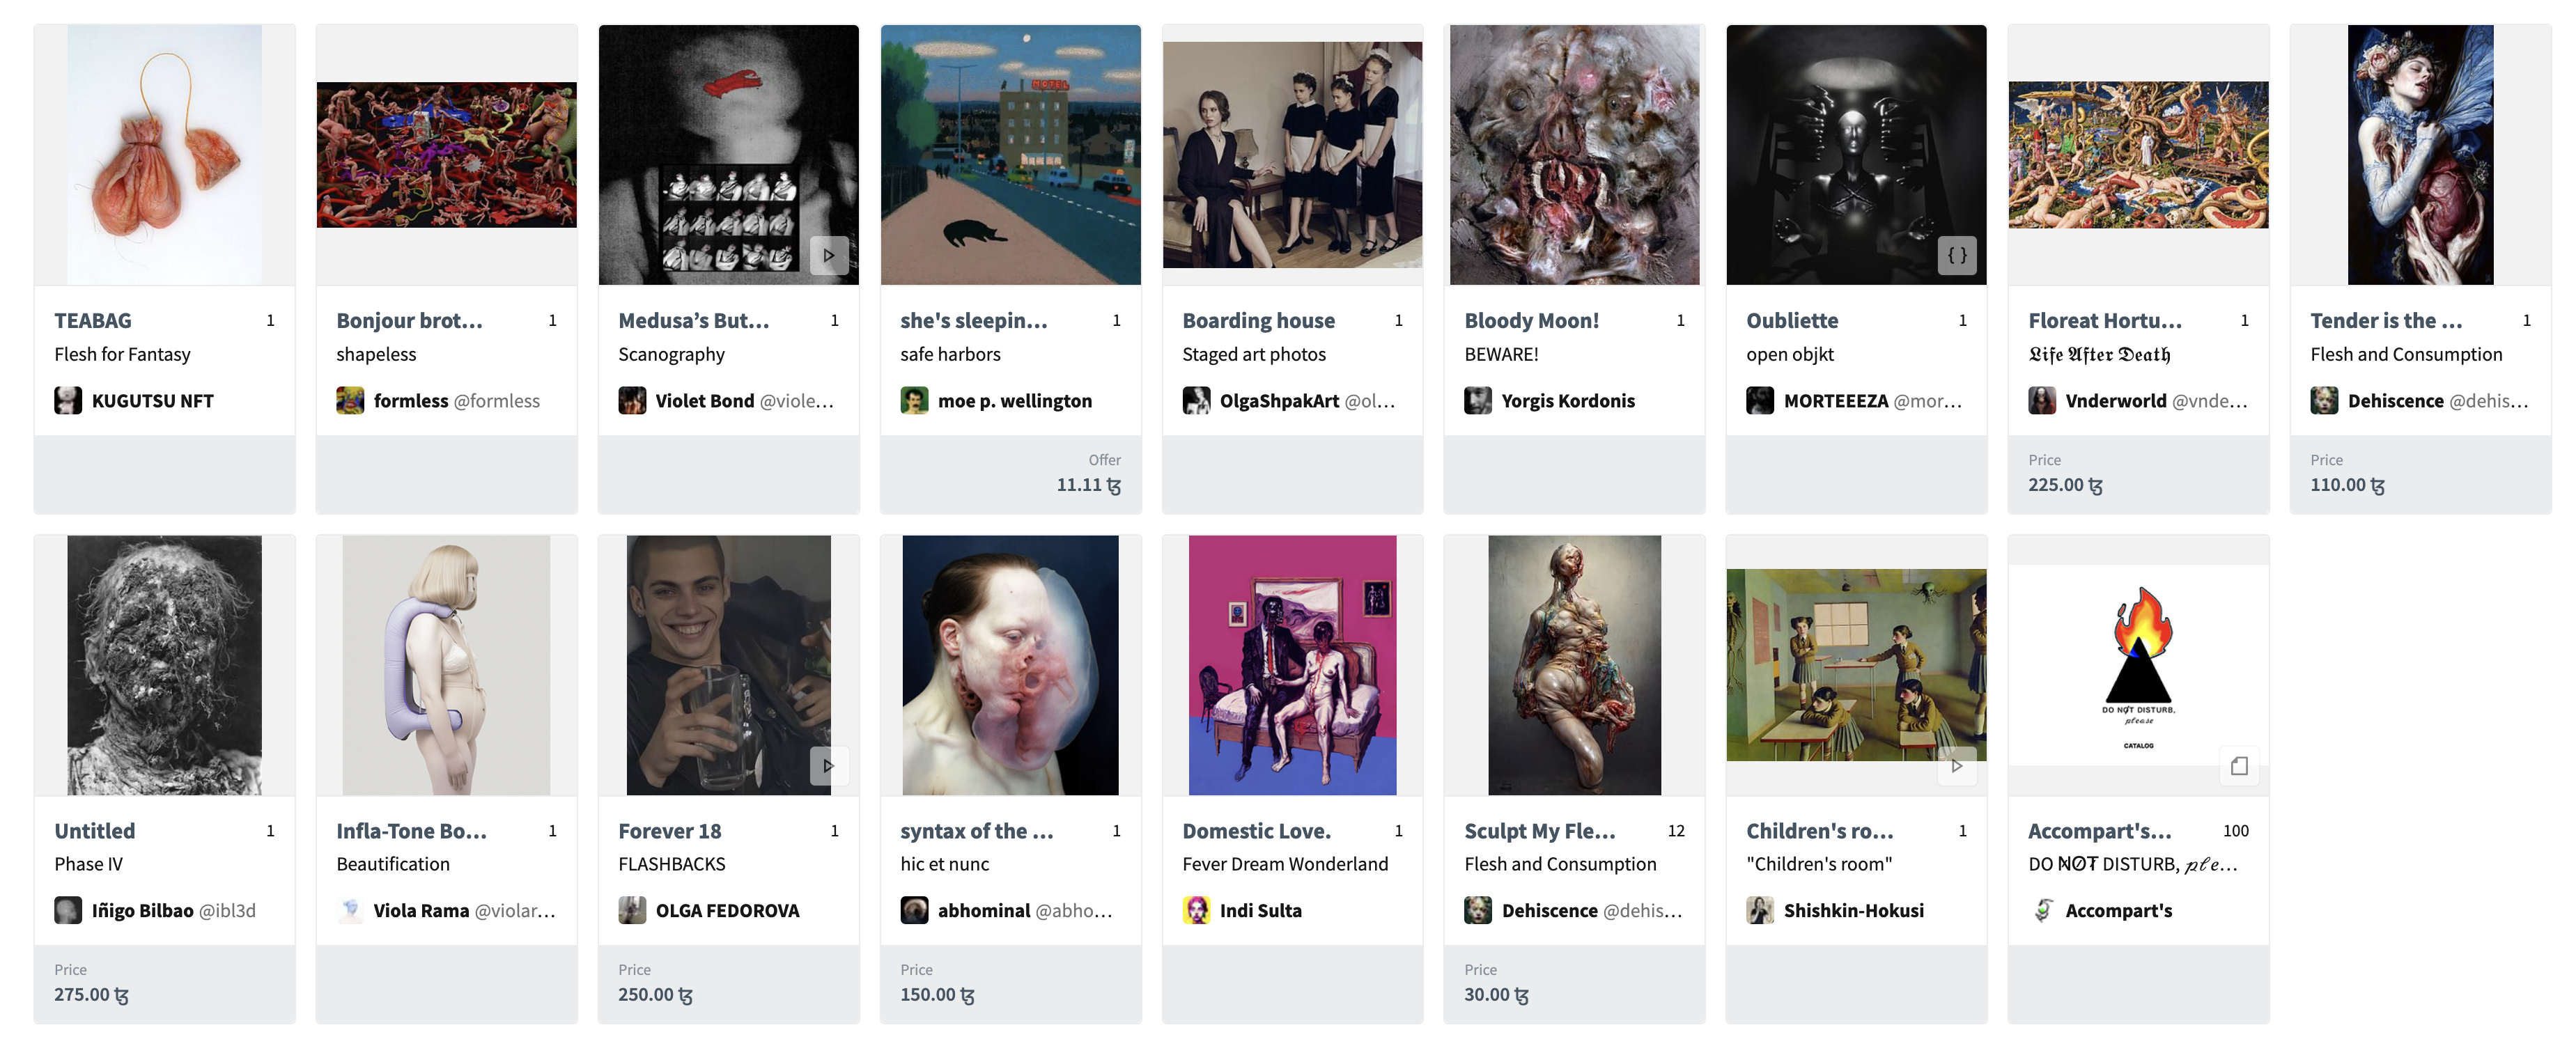The height and width of the screenshot is (1046, 2576).
Task: Click the play icon on Forever 18 thumbnail
Action: [x=829, y=766]
